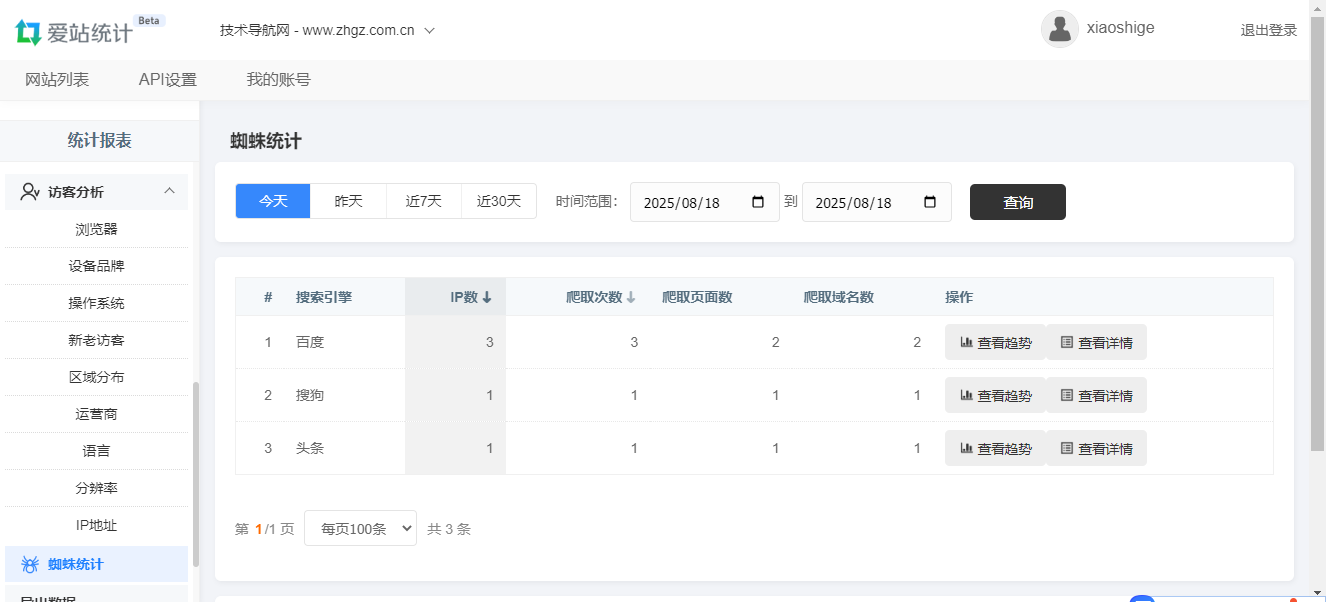1326x602 pixels.
Task: Select the 今天 time filter
Action: tap(272, 201)
